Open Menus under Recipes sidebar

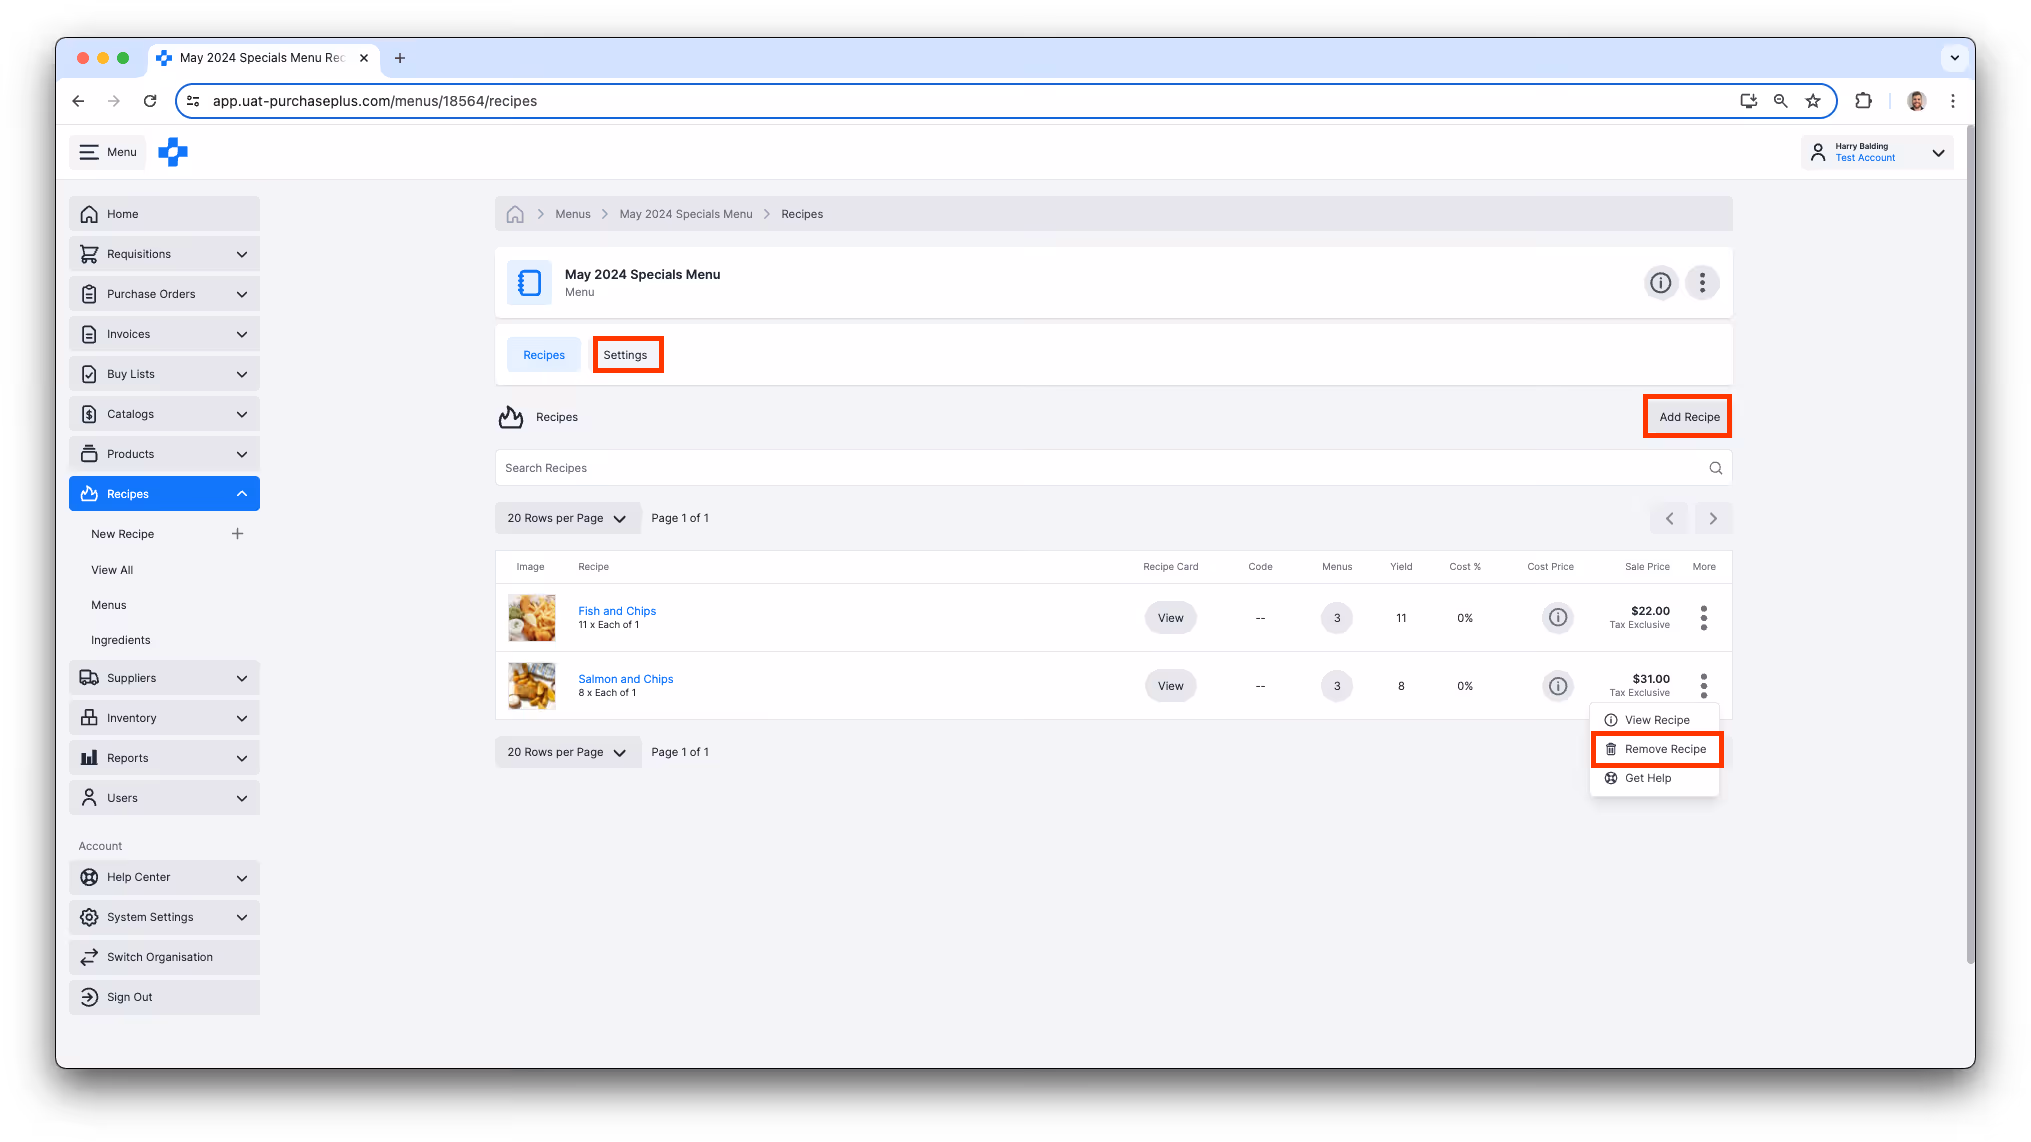point(109,605)
